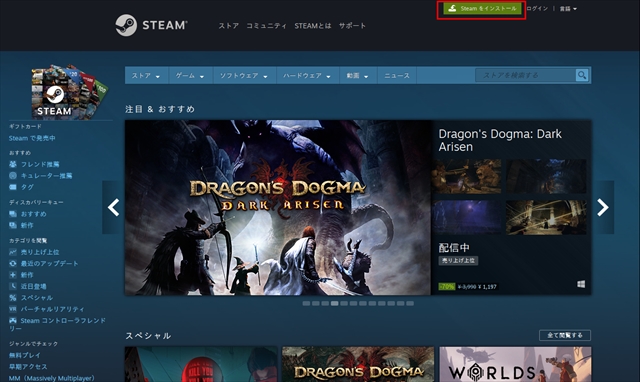Open the 言語 language dropdown

coord(568,9)
